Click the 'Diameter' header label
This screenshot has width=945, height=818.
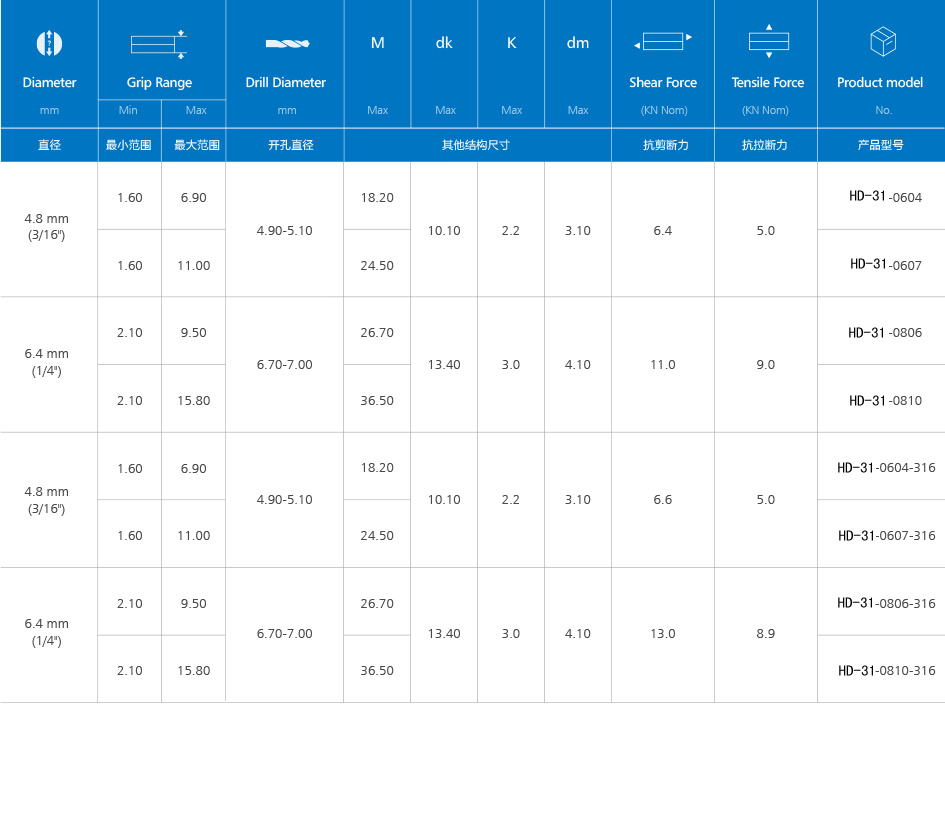pyautogui.click(x=49, y=83)
